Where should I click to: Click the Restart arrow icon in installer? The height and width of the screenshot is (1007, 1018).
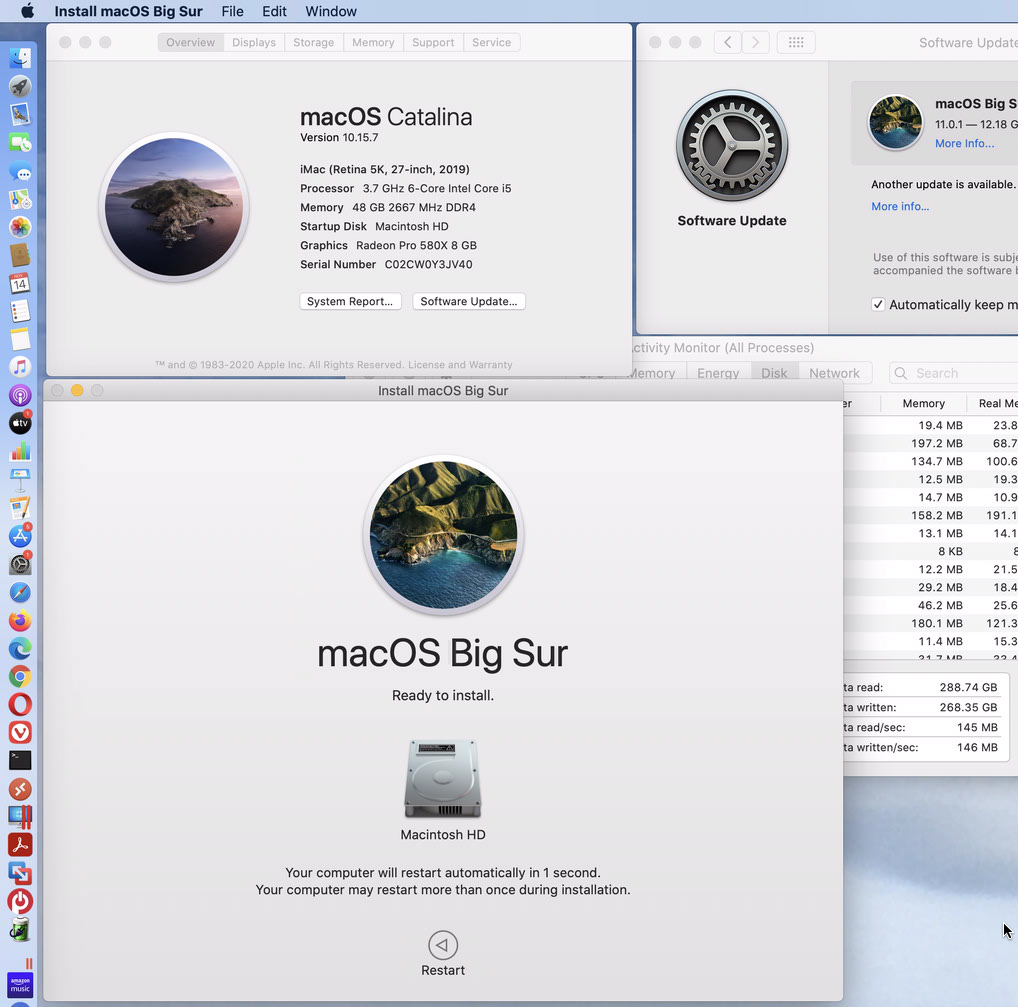443,945
